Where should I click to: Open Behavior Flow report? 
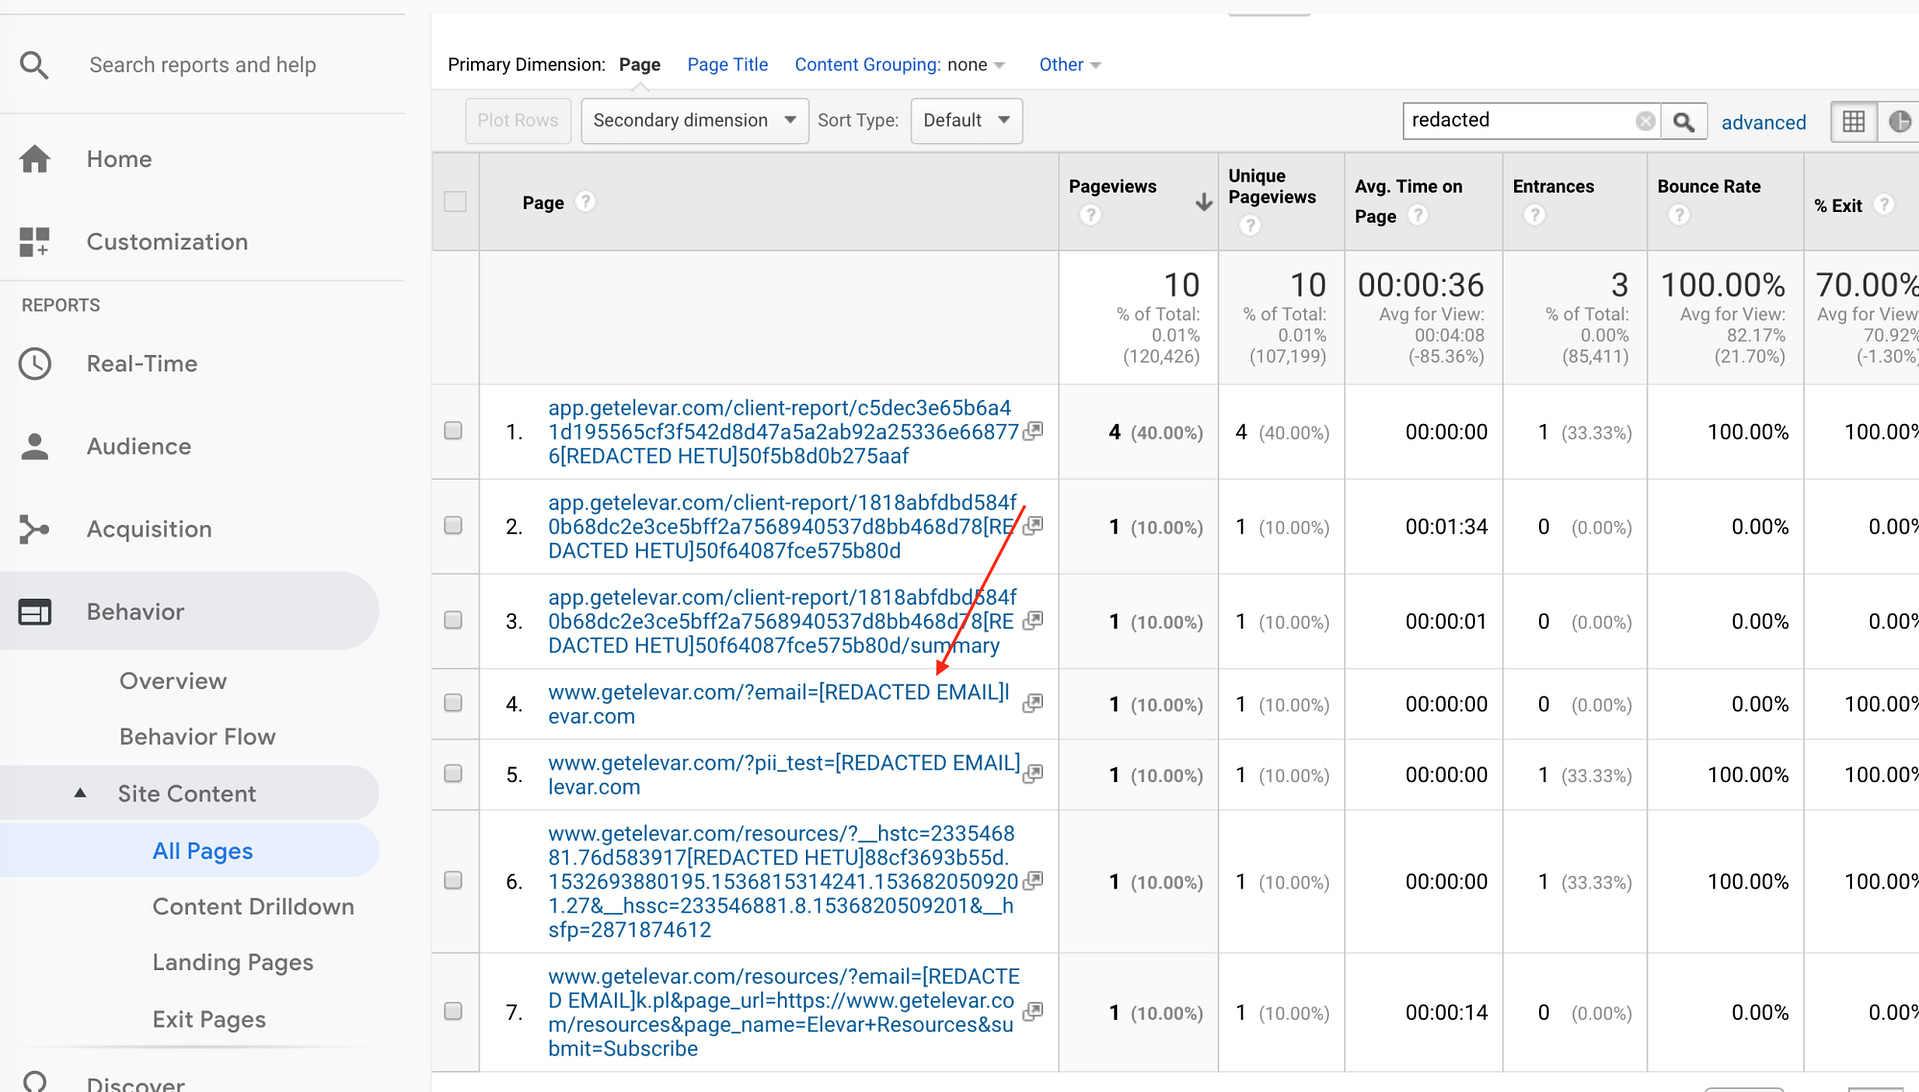click(197, 737)
